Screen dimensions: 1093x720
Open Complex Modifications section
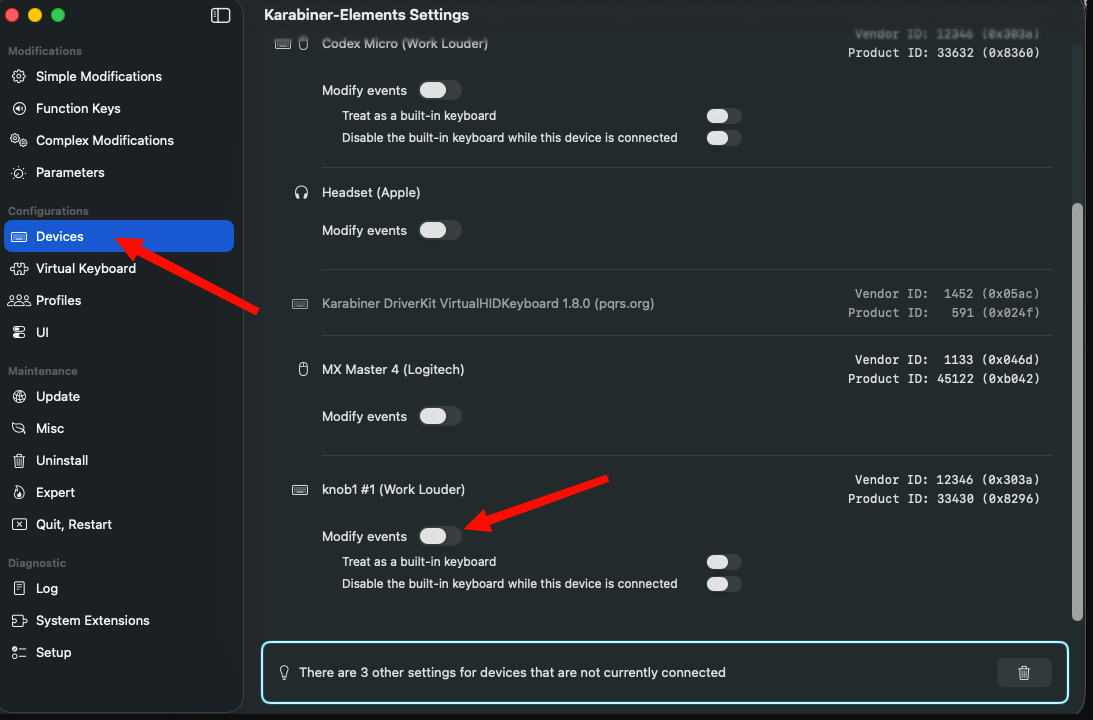(x=119, y=141)
